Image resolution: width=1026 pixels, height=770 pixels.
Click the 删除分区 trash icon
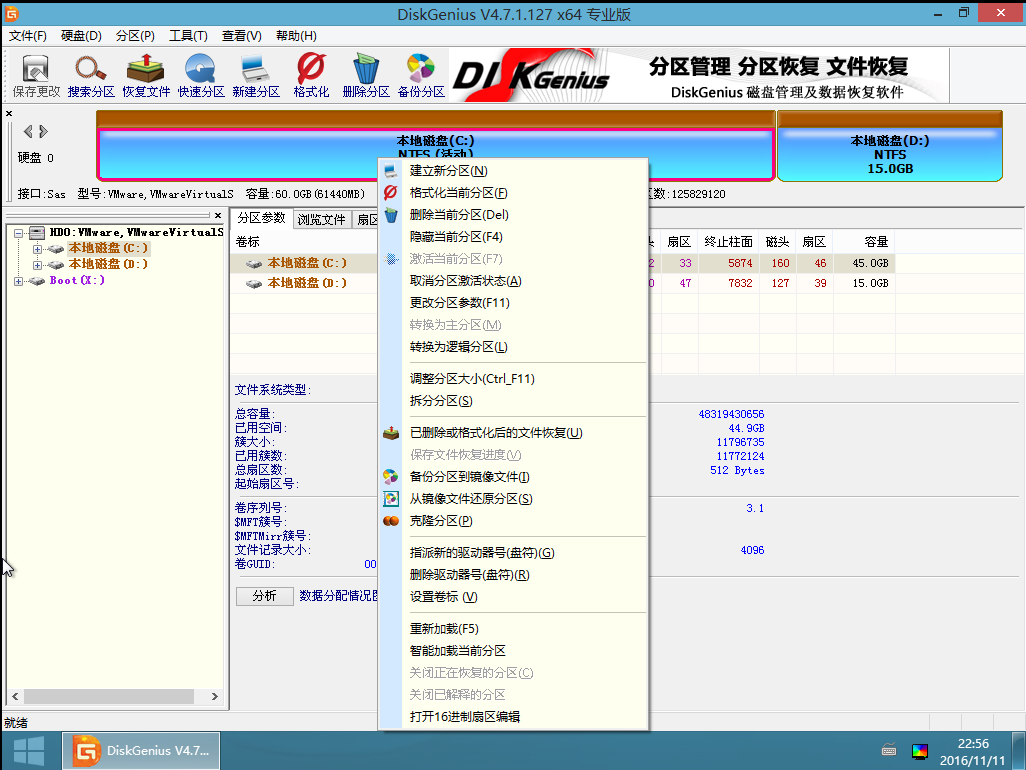366,75
